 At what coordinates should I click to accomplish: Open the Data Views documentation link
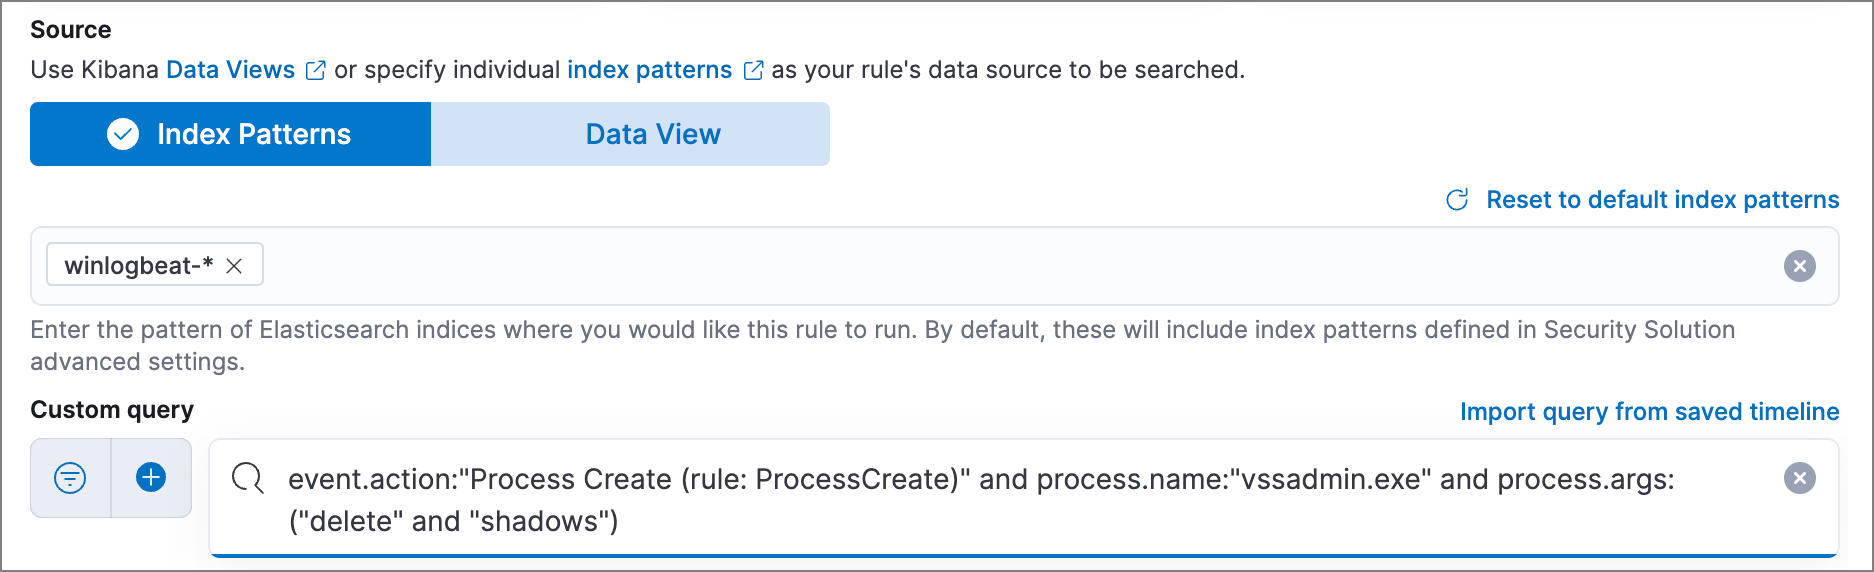(230, 70)
